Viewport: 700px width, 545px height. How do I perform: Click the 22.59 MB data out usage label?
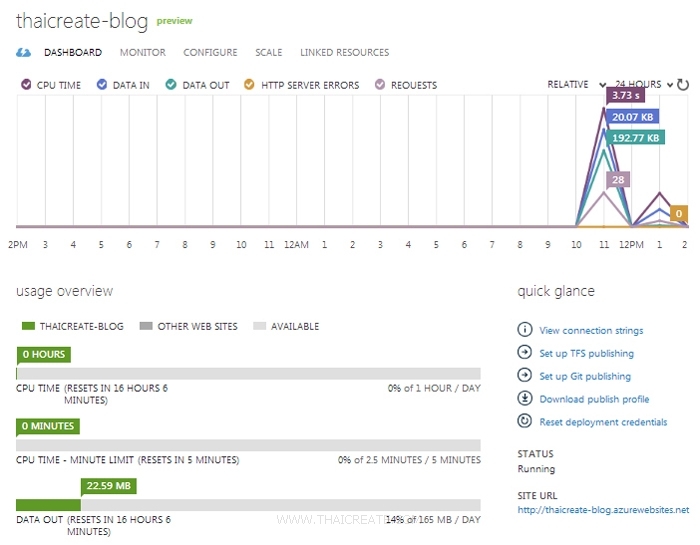(108, 486)
